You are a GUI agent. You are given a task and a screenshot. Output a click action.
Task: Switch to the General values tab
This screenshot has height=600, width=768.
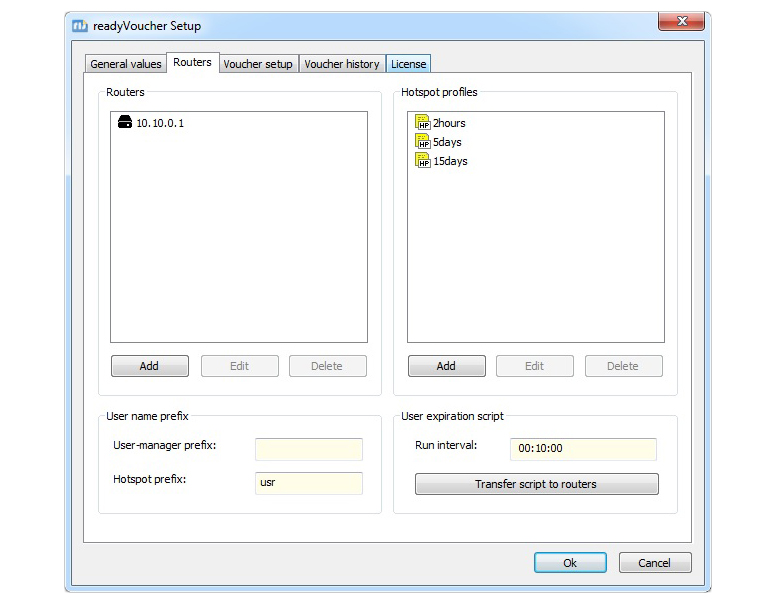pos(125,64)
